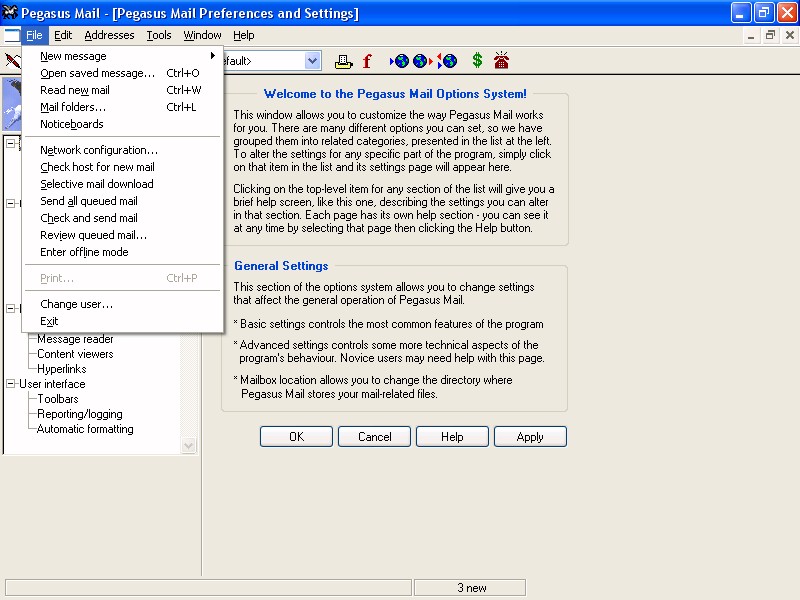Click the Cancel button
800x600 pixels.
pyautogui.click(x=374, y=437)
